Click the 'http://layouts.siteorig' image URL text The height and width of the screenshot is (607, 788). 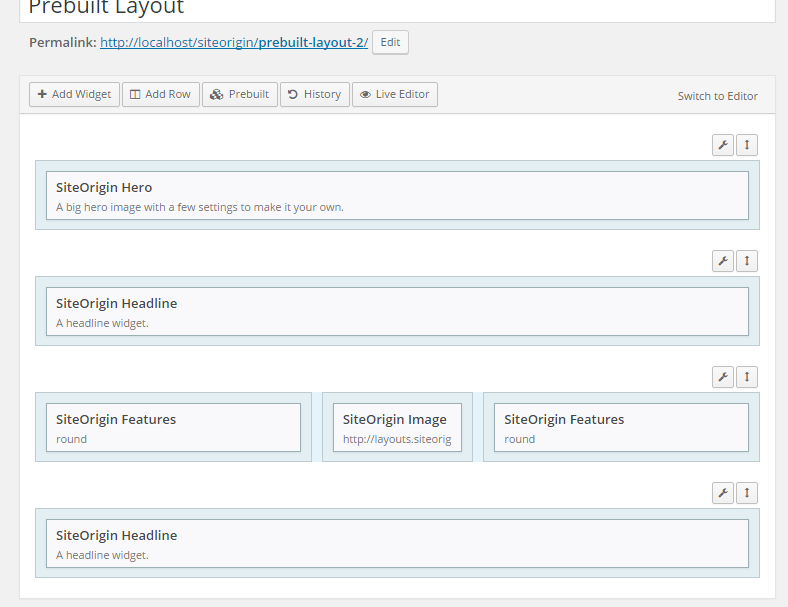point(397,439)
